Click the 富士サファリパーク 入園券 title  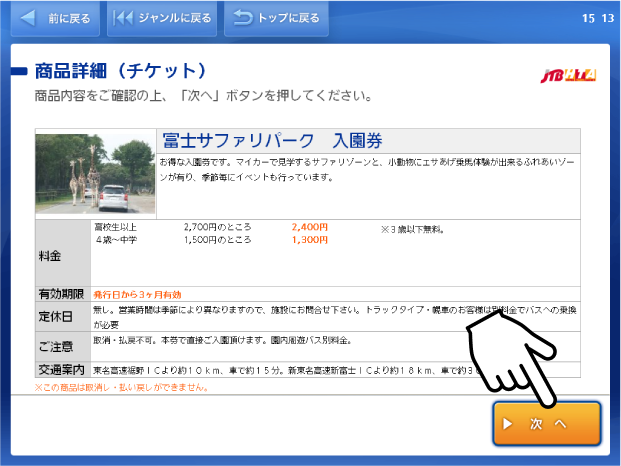coord(272,141)
